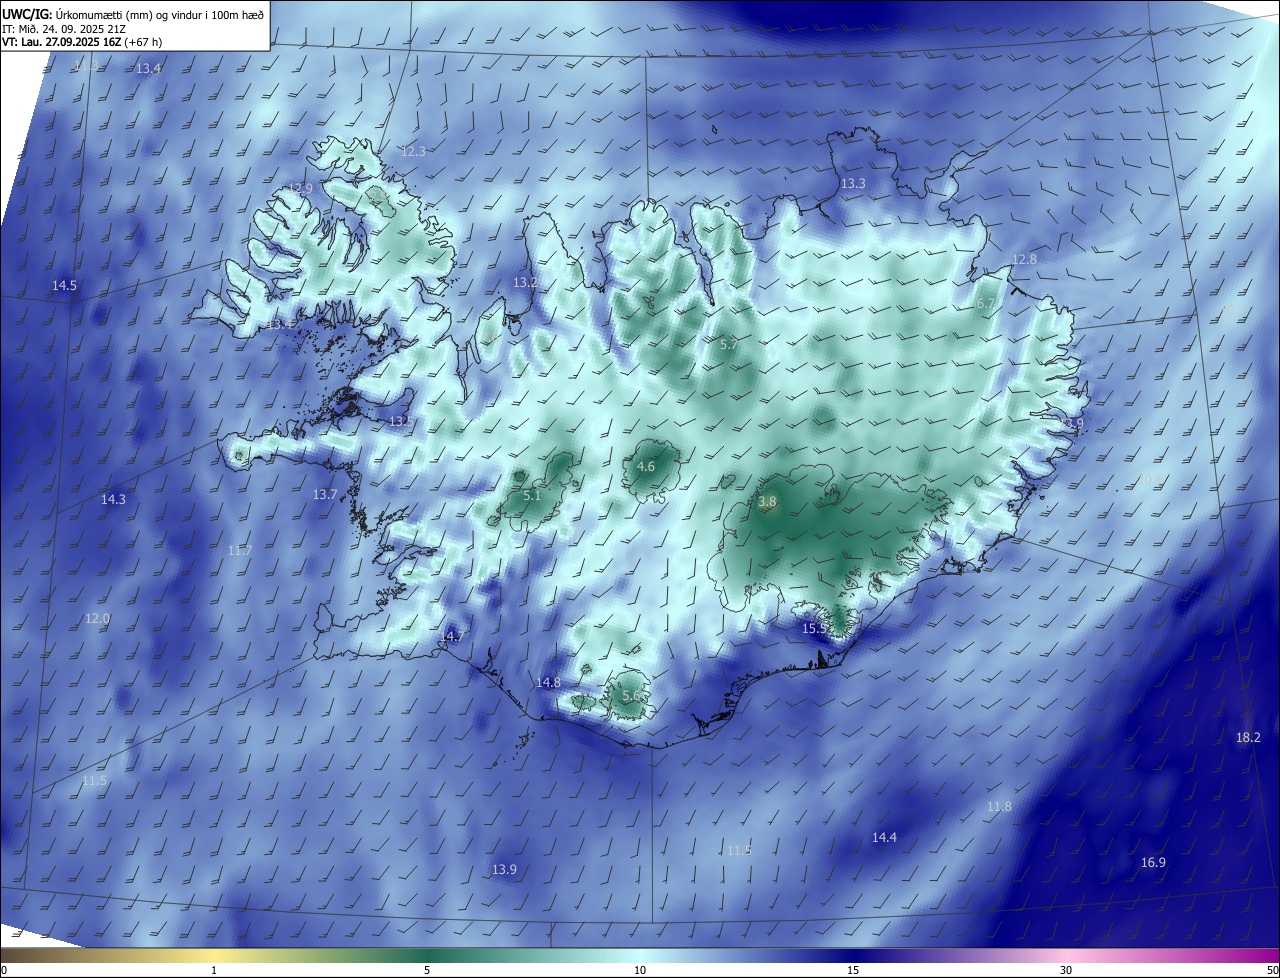
Task: Select the 13.7 value label
Action: (325, 495)
